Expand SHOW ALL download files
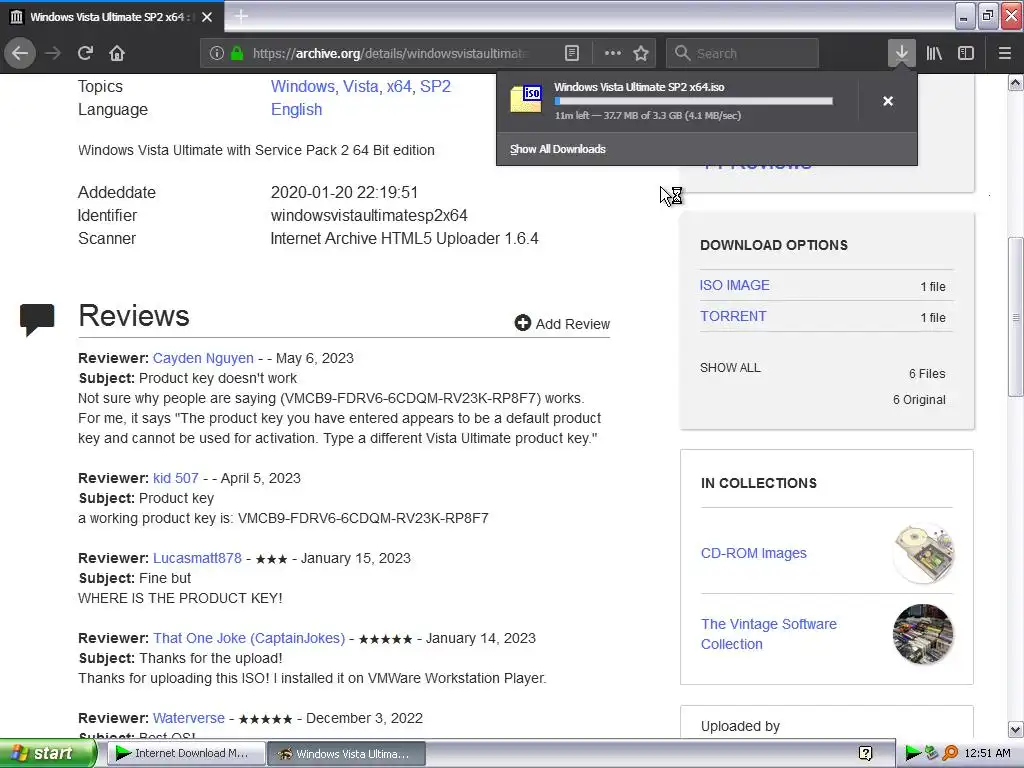Screen dimensions: 1024x768 click(730, 368)
